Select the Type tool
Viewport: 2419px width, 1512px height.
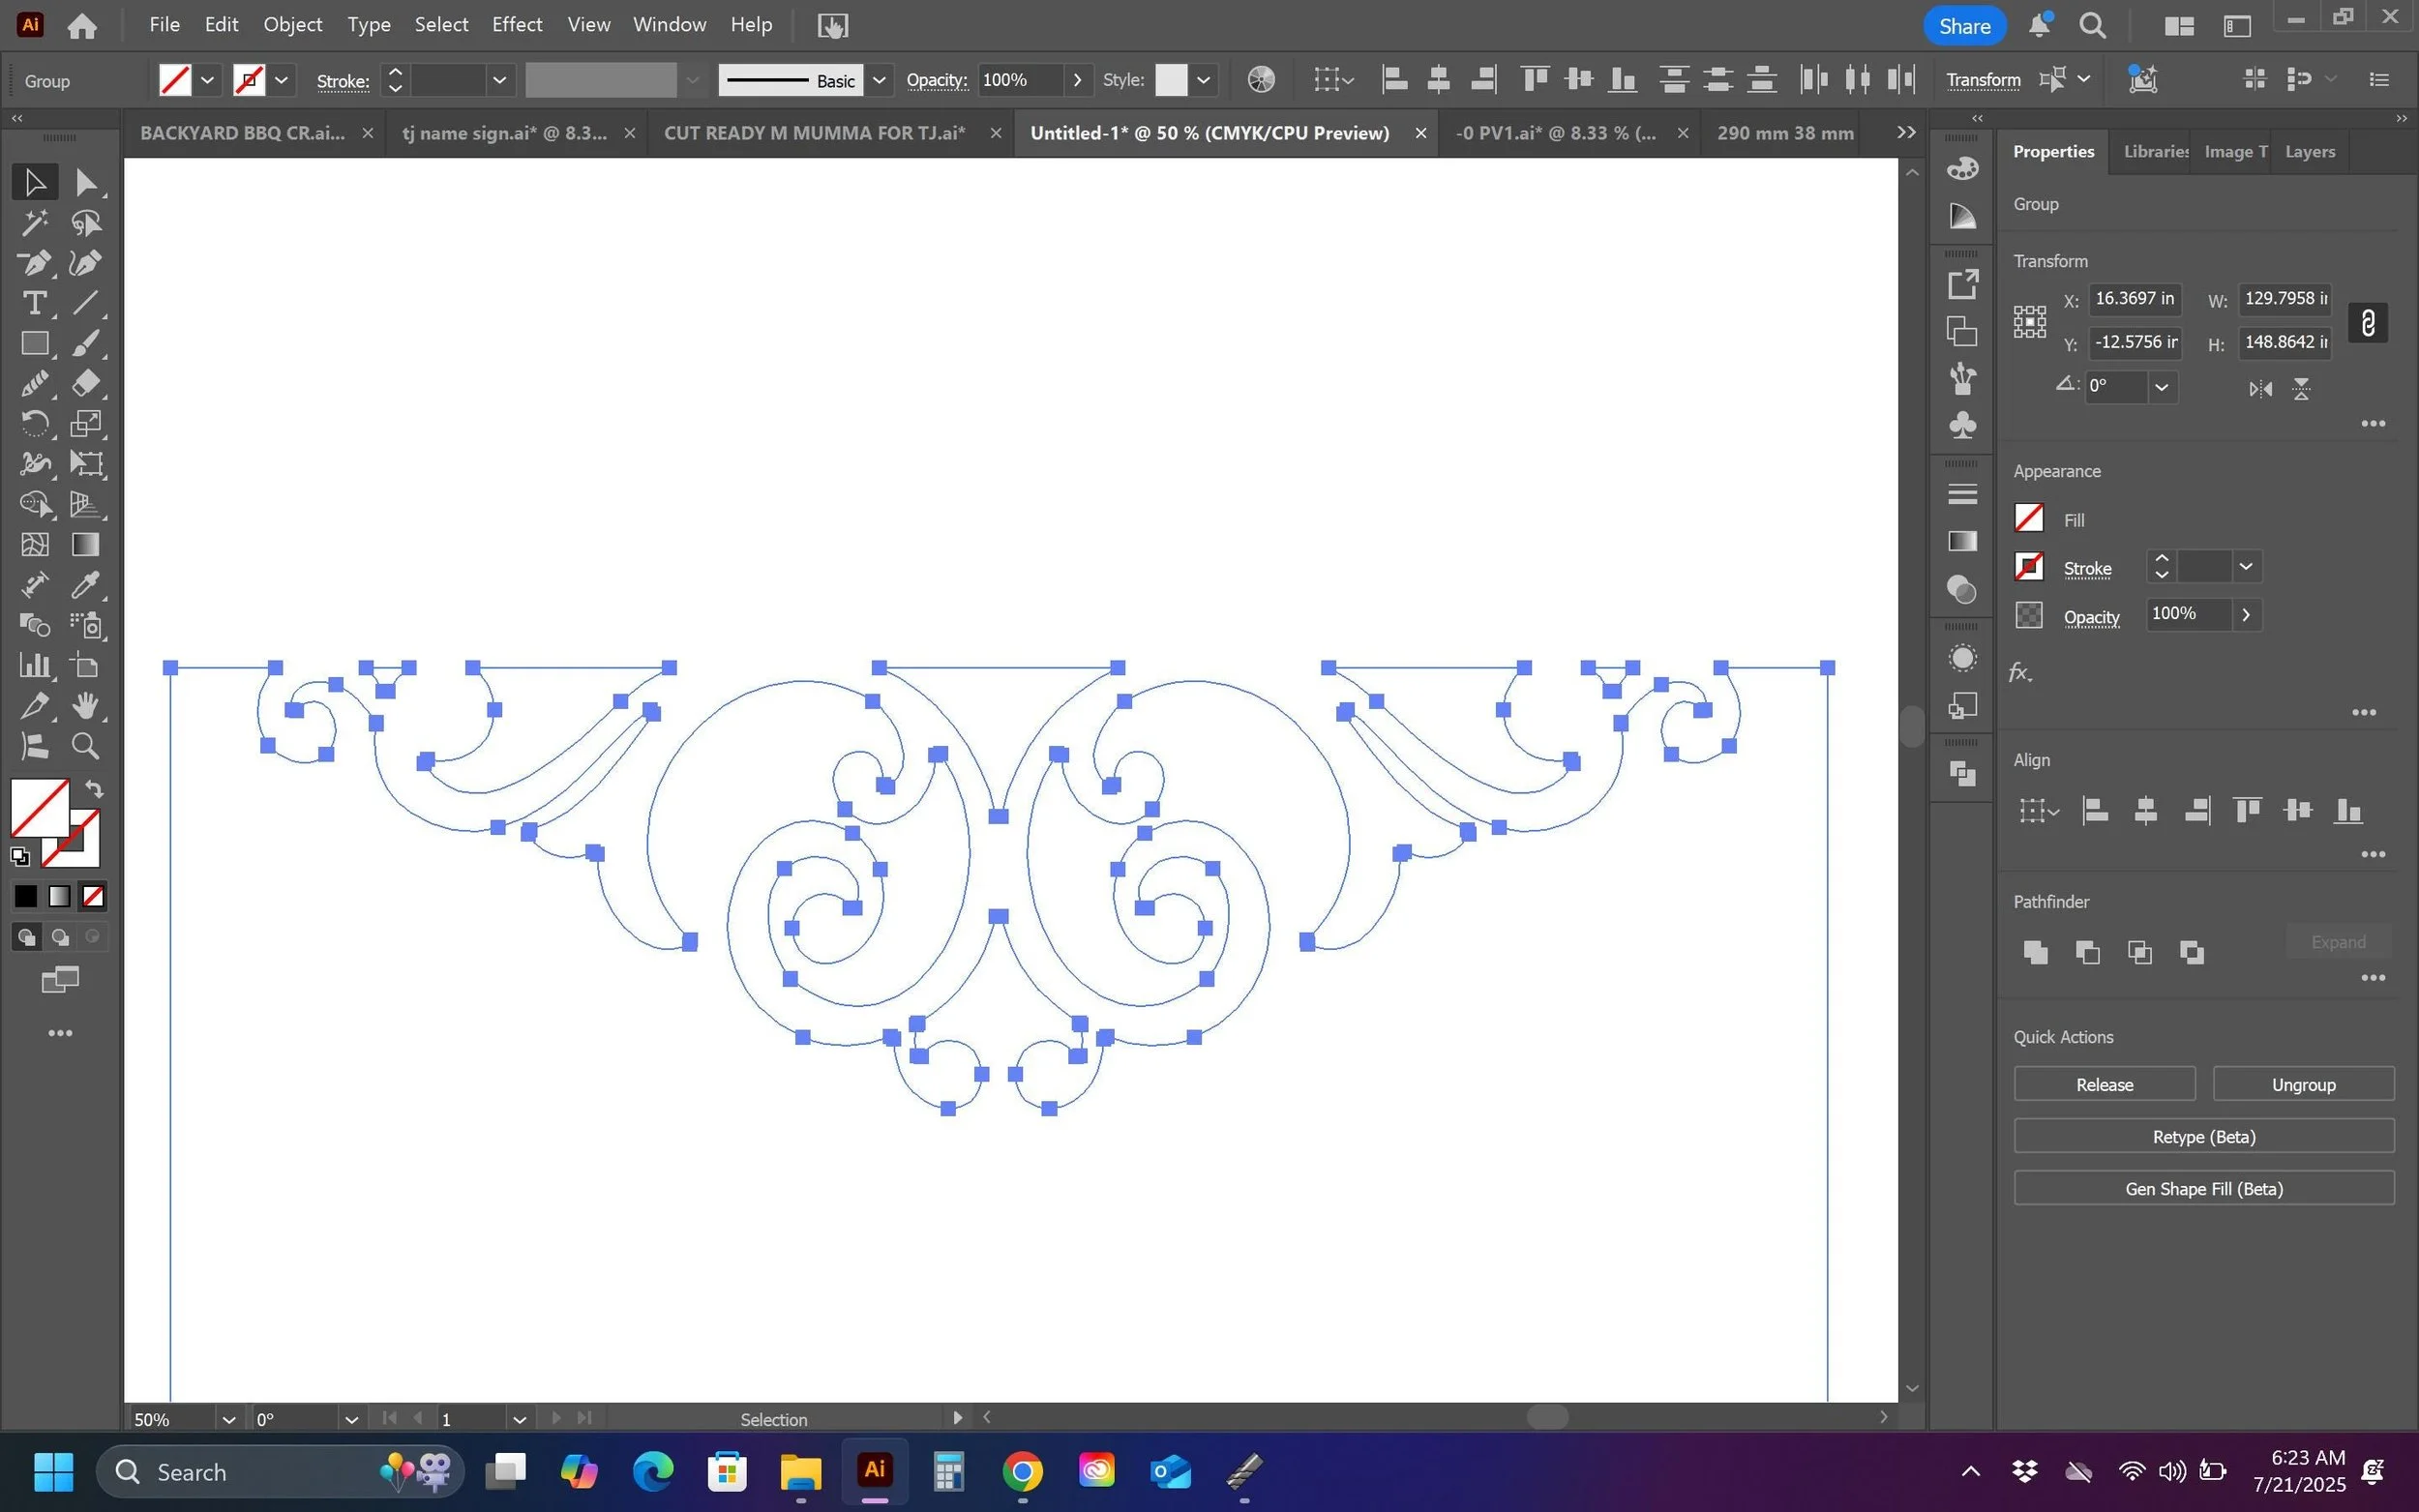(34, 303)
